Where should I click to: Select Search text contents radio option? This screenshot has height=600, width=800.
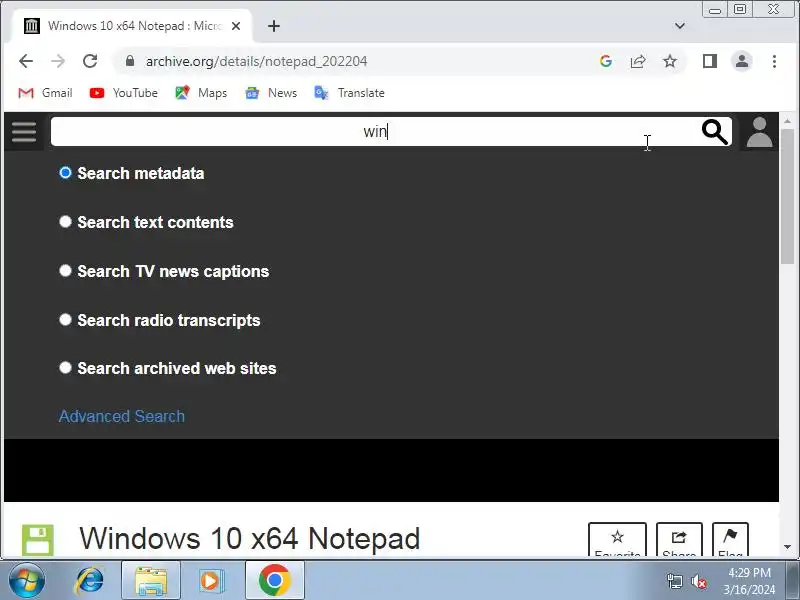click(x=65, y=221)
